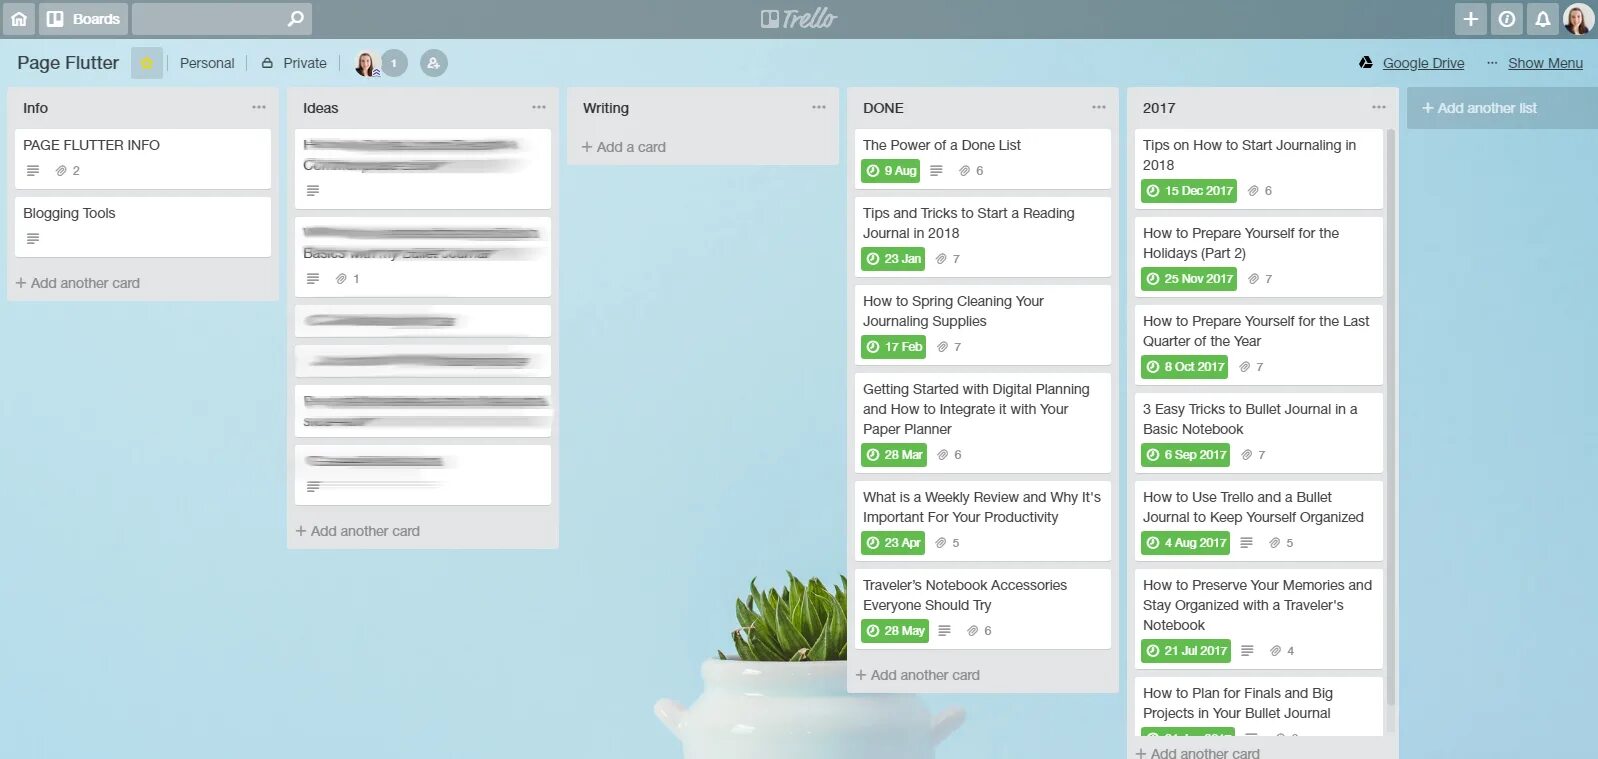This screenshot has height=759, width=1598.
Task: Open Prepare Yourself for the Holidays card
Action: (1259, 256)
